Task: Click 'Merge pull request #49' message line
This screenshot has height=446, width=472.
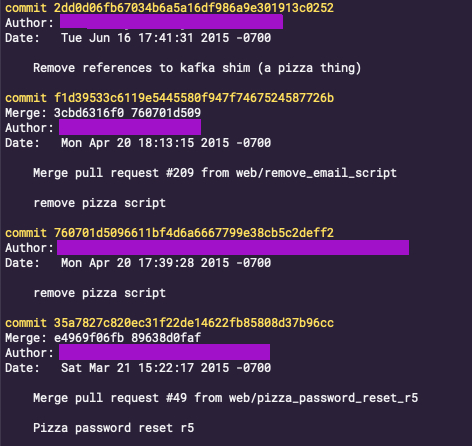Action: click(225, 398)
